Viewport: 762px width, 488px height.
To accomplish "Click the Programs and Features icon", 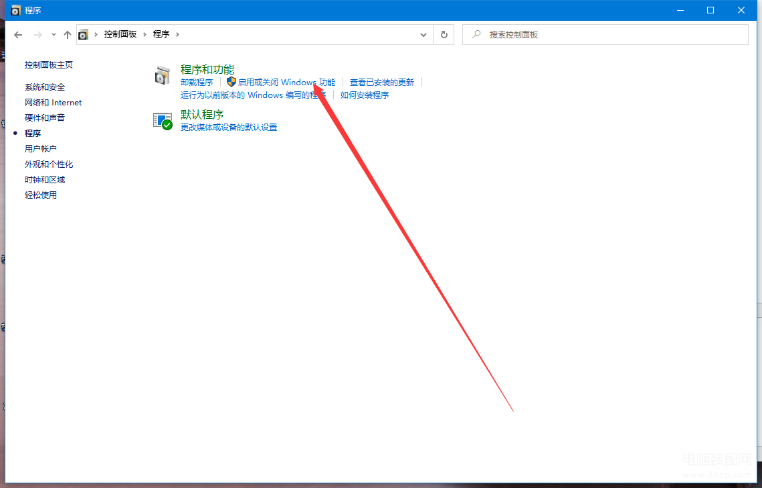I will tap(162, 76).
